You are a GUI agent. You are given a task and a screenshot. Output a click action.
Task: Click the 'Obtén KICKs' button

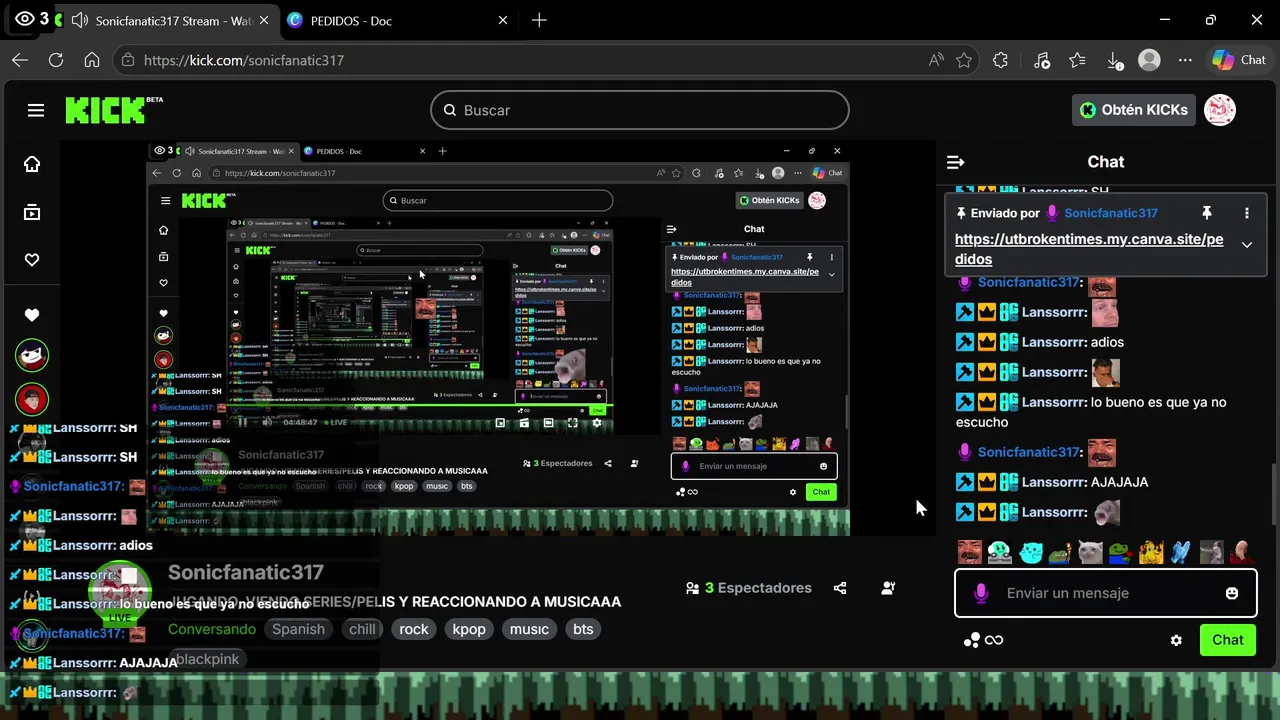tap(1133, 110)
